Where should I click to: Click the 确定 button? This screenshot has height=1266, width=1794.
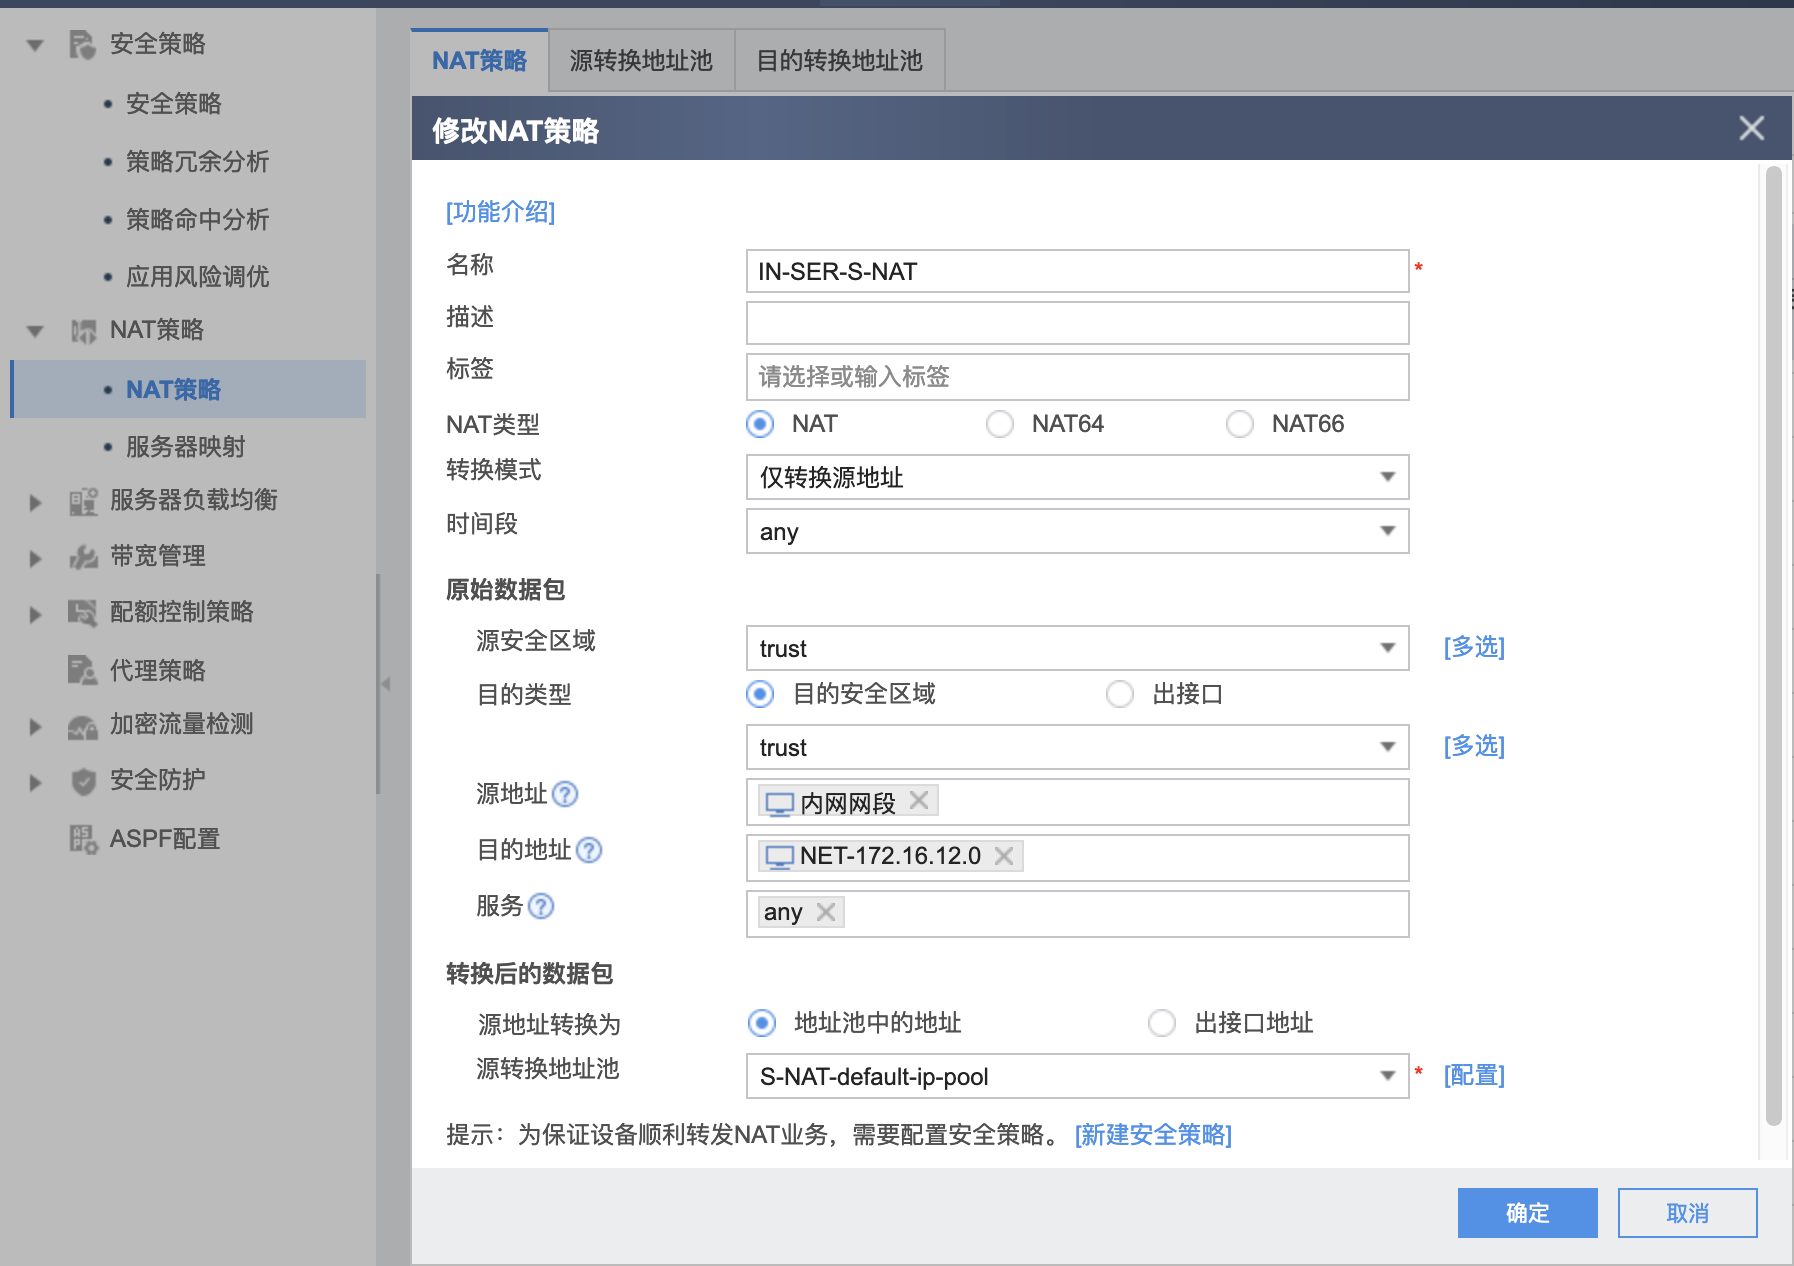pos(1527,1213)
